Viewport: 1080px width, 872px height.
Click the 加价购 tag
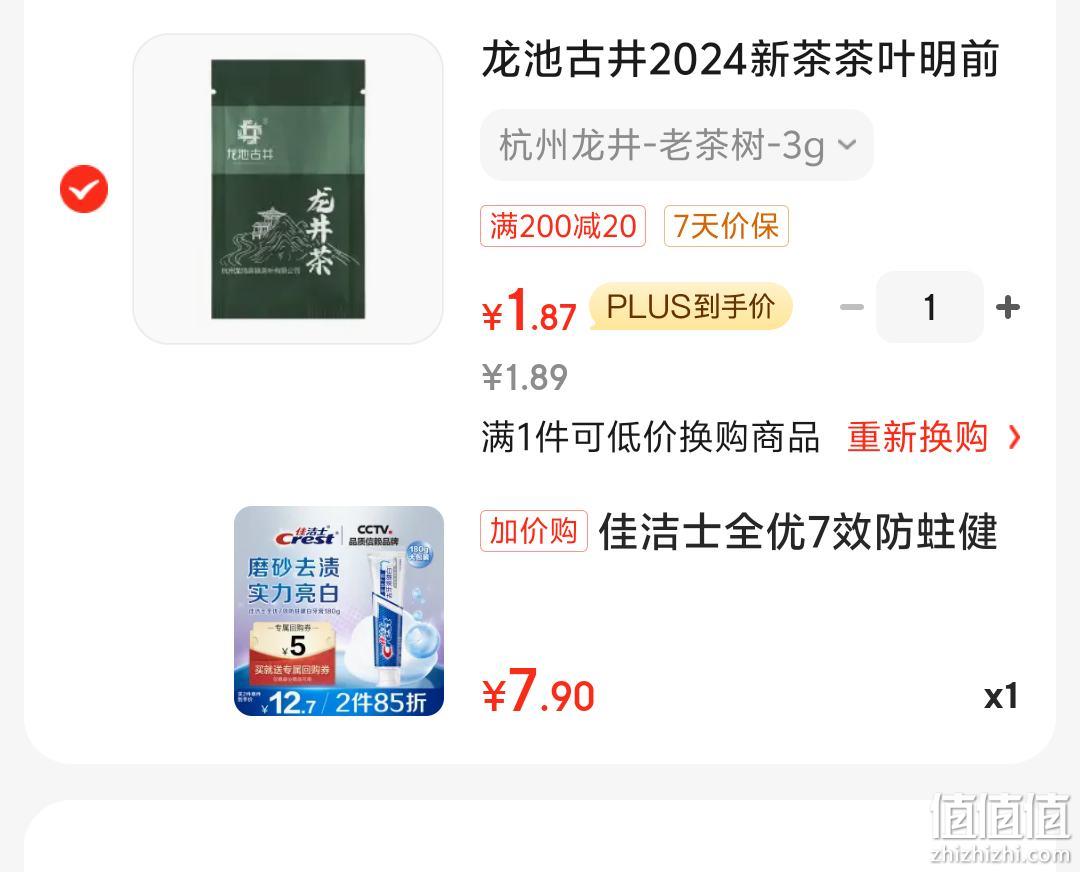click(x=534, y=531)
